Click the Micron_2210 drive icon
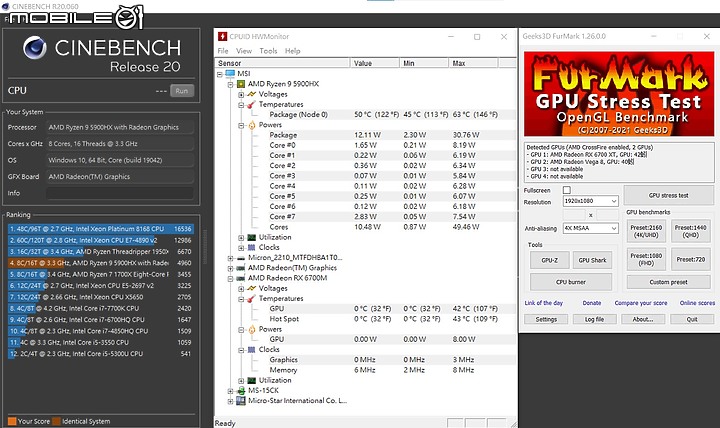720x428 pixels. click(241, 258)
